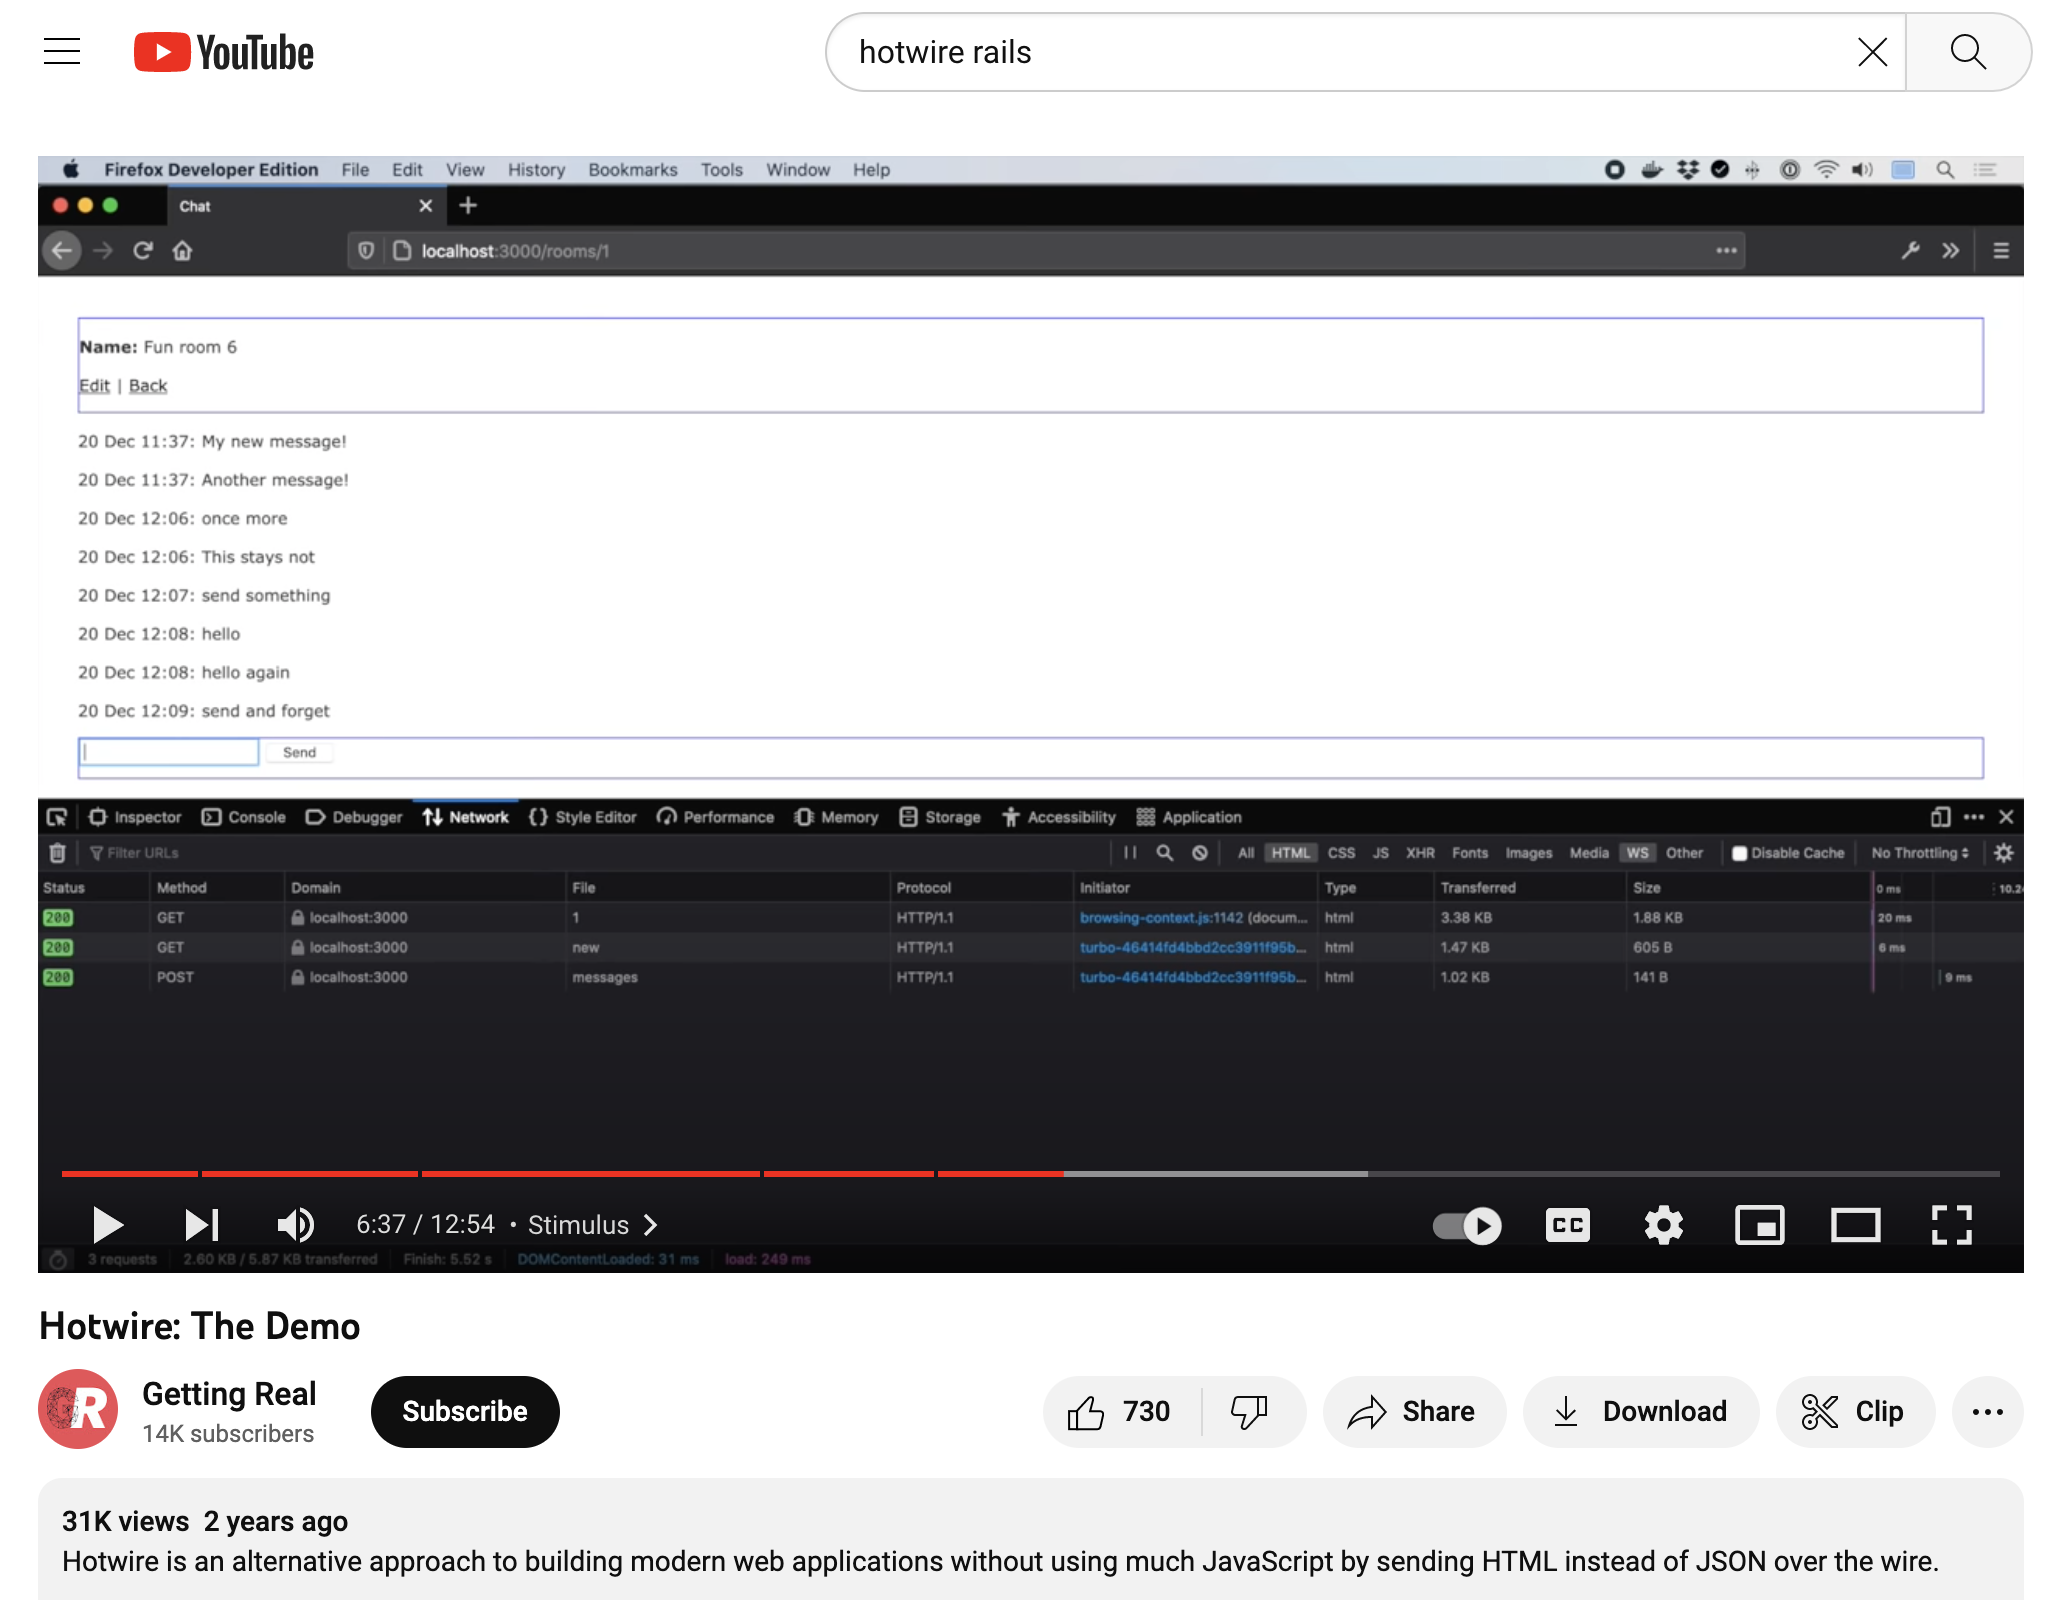
Task: Click the browser home icon in the video
Action: 182,251
